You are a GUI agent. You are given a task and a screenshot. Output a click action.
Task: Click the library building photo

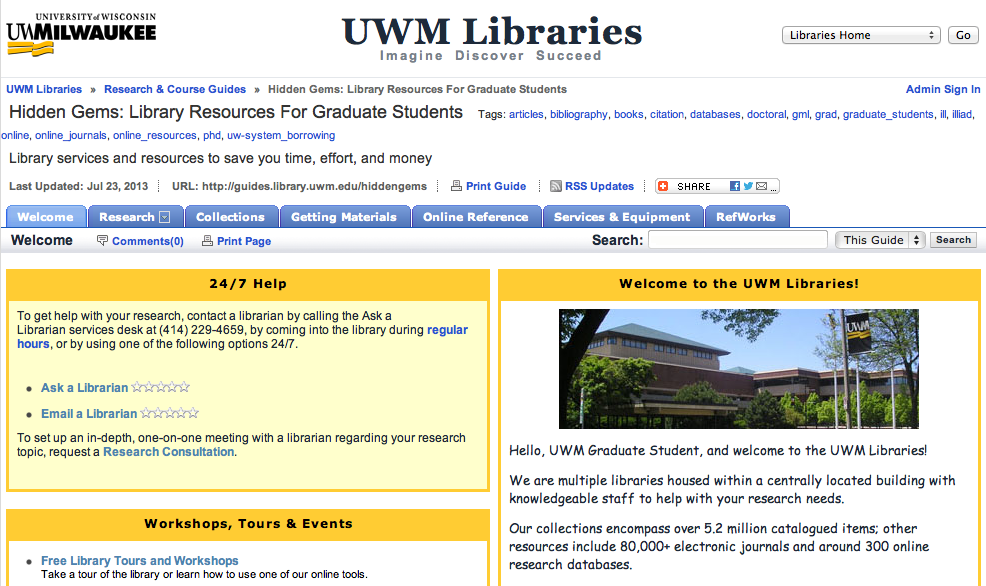pos(739,368)
